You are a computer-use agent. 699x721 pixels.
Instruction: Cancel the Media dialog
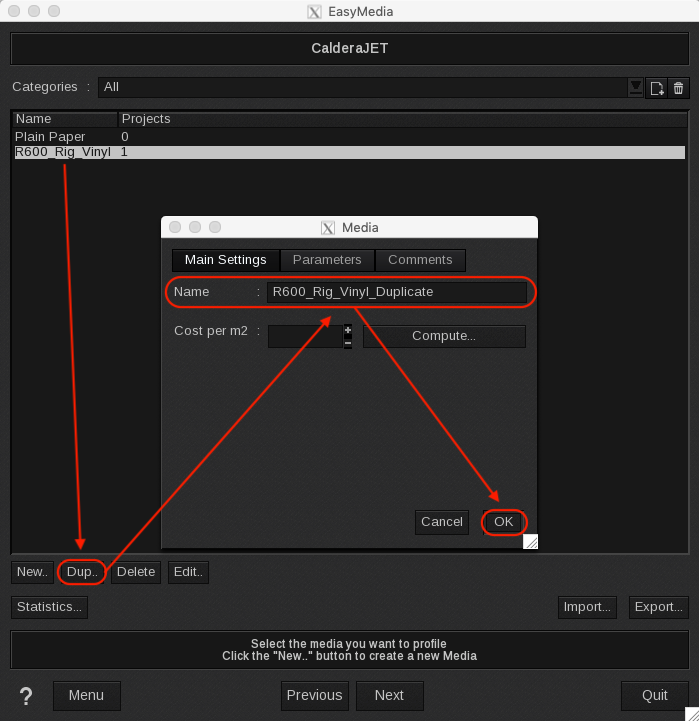[x=442, y=522]
